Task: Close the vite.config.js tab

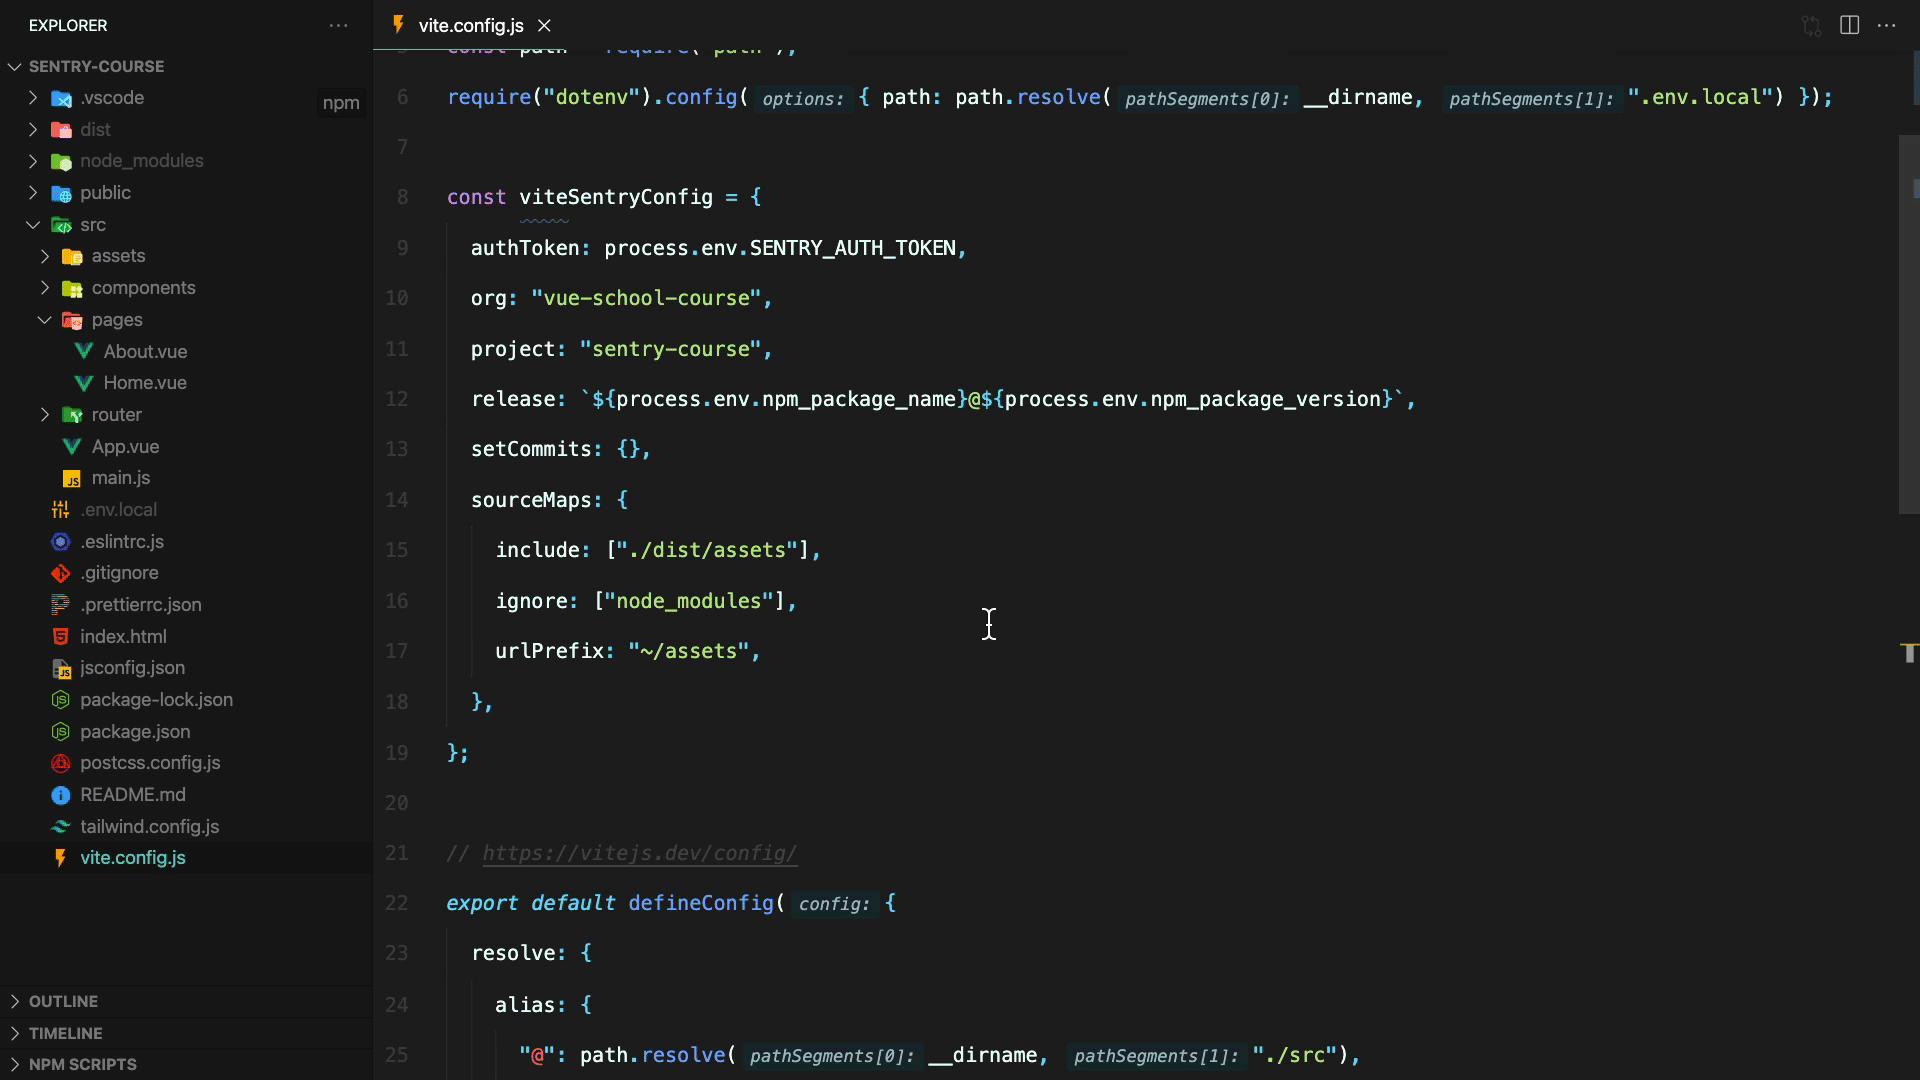Action: click(544, 25)
